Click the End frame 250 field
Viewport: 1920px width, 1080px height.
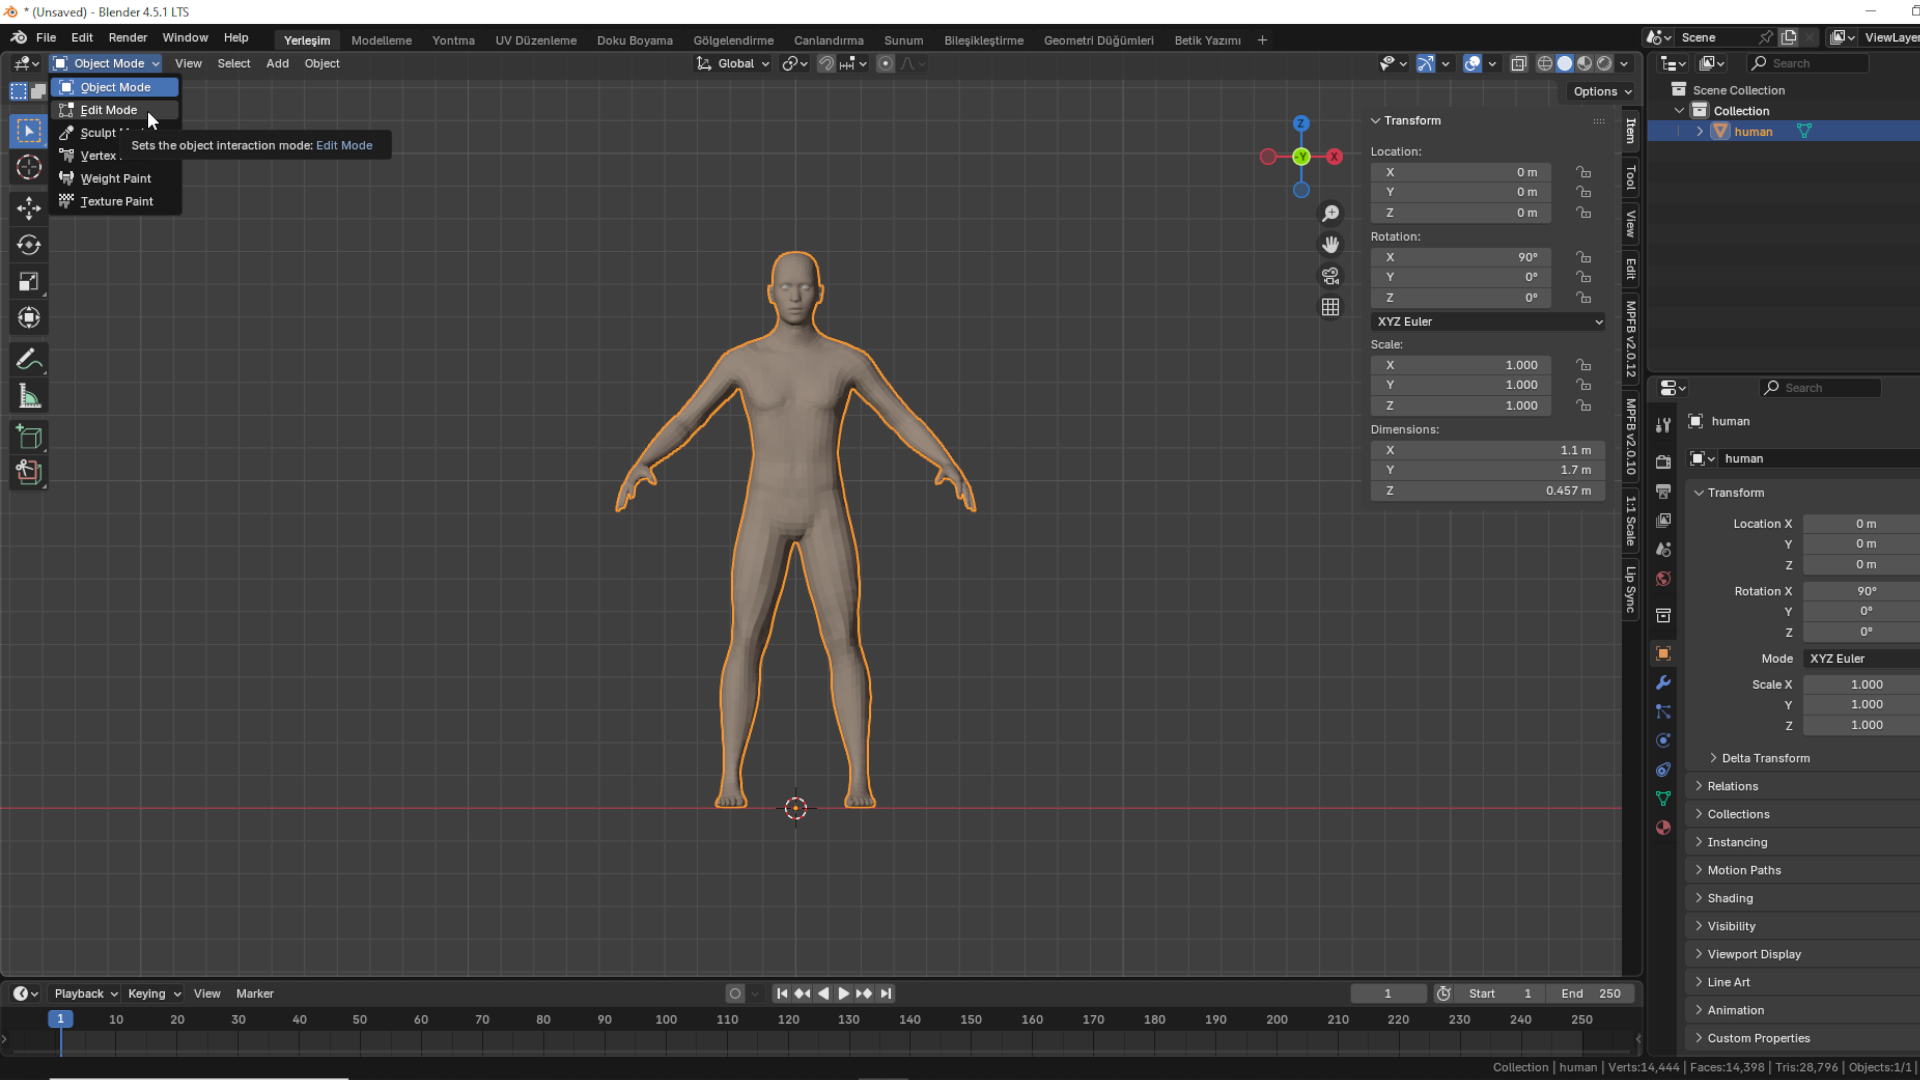tap(1591, 994)
